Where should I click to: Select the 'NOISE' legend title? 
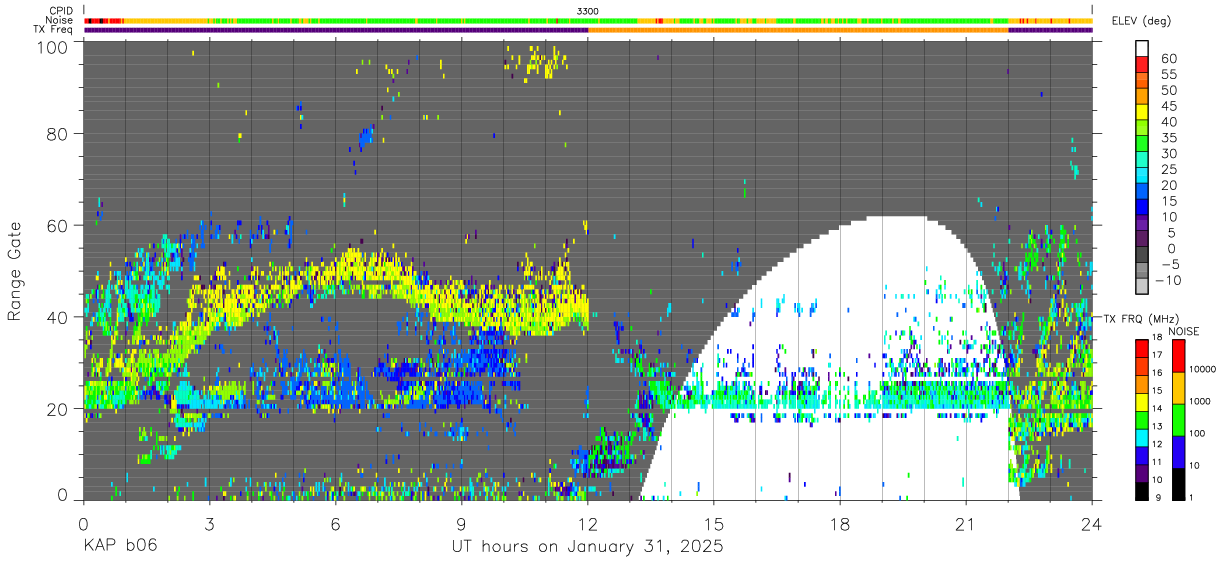coord(1186,331)
